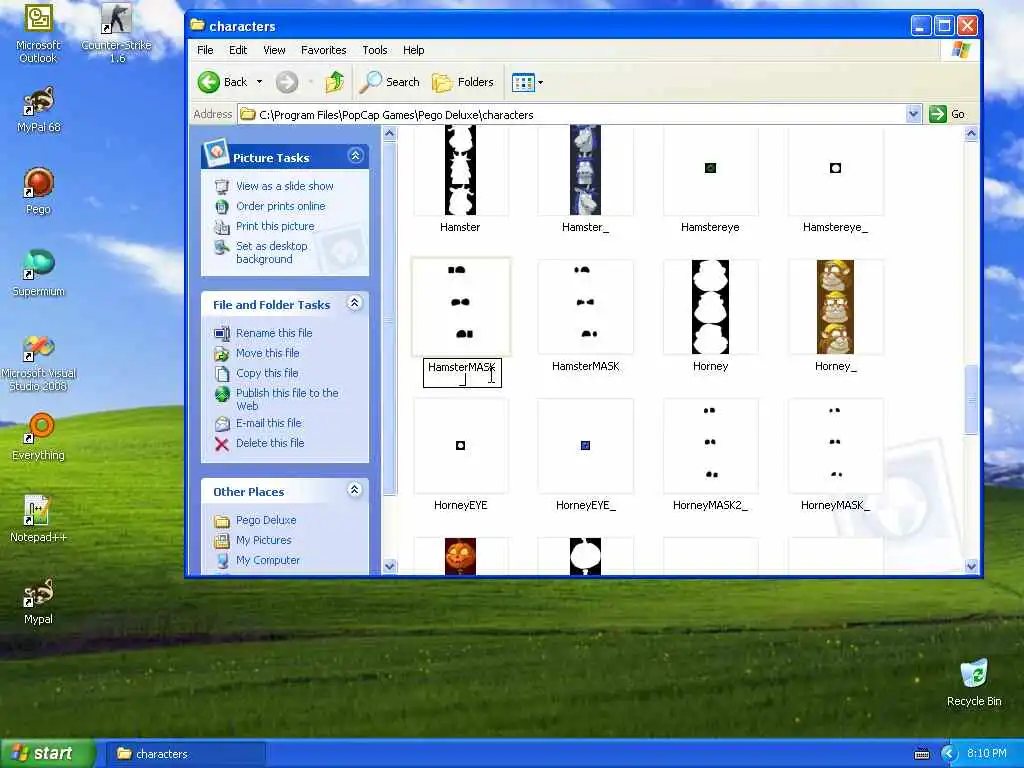Open the Tools menu
Image resolution: width=1024 pixels, height=768 pixels.
[x=375, y=50]
